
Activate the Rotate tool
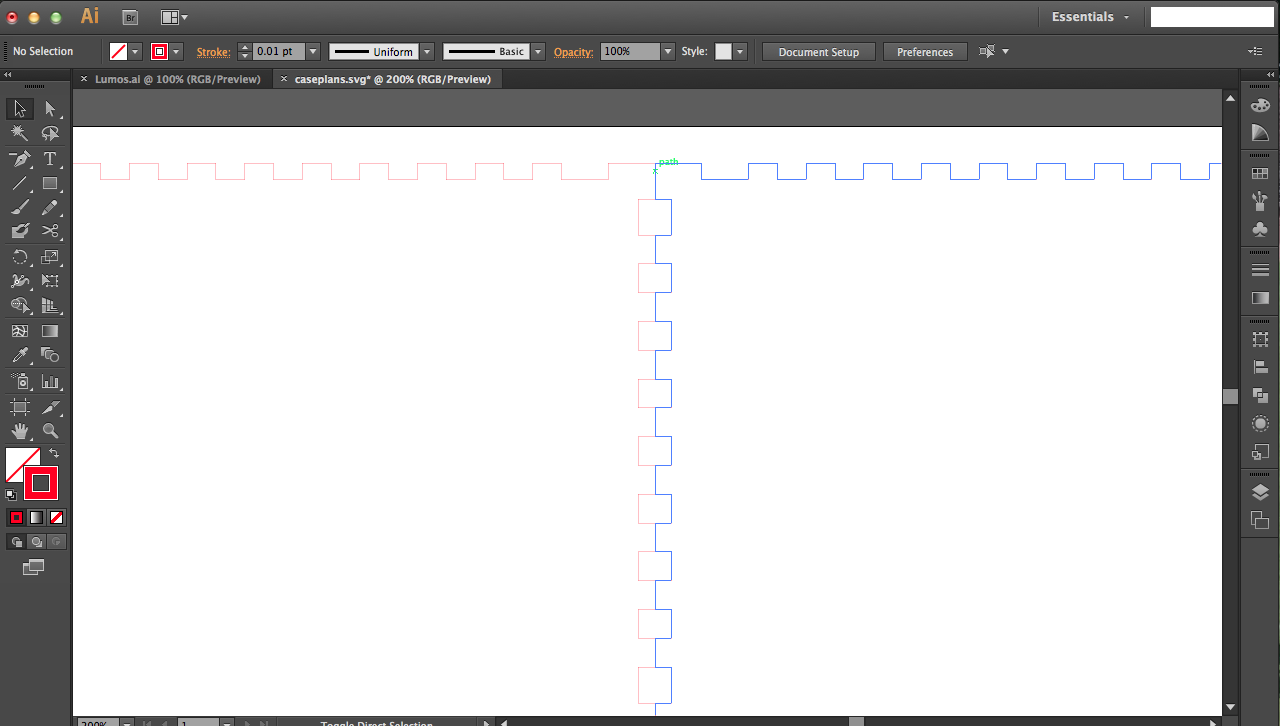tap(20, 257)
